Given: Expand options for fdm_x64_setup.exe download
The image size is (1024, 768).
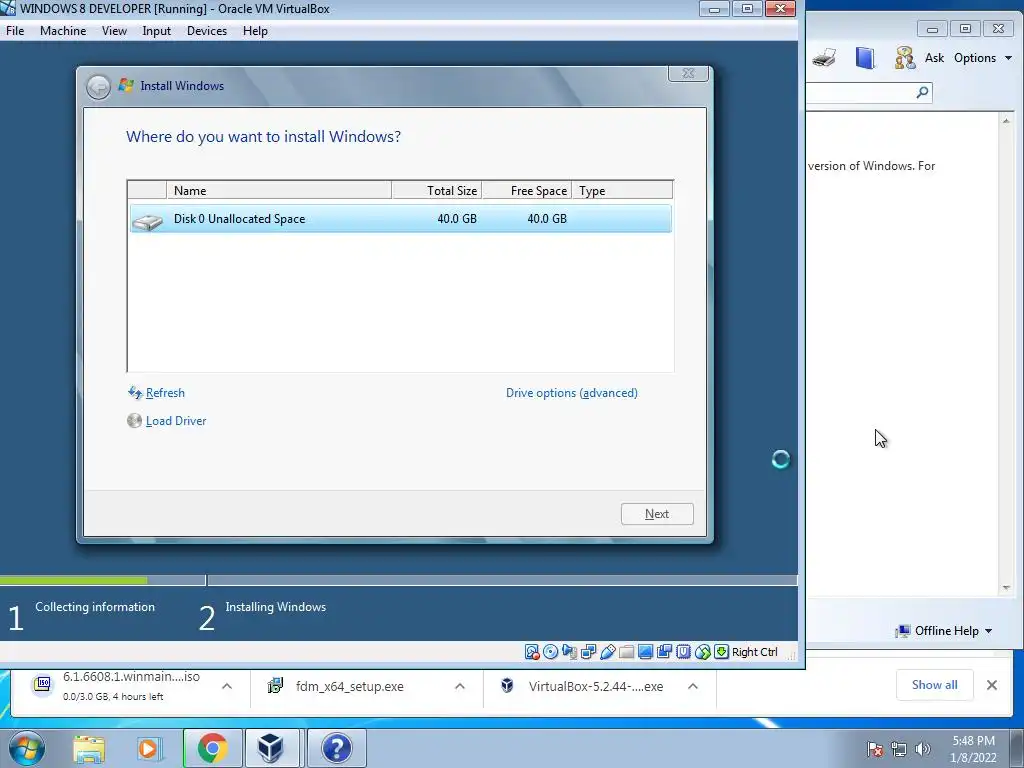Looking at the screenshot, I should click(x=460, y=686).
